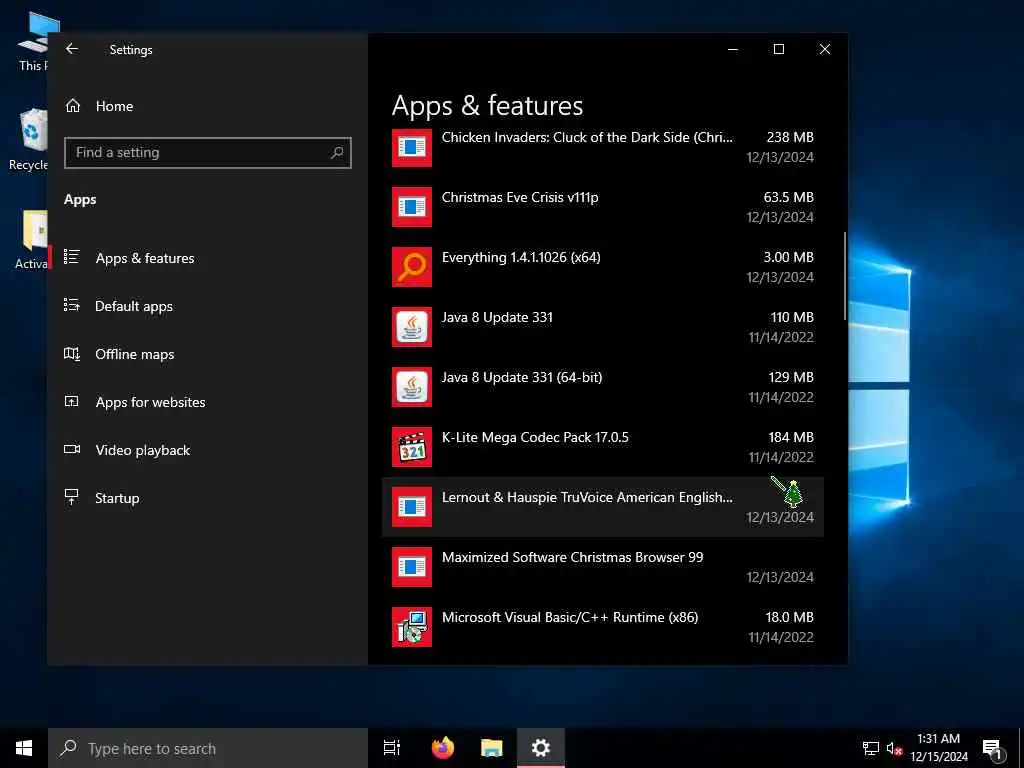The height and width of the screenshot is (768, 1024).
Task: Select the Default apps sidebar icon
Action: (x=72, y=305)
